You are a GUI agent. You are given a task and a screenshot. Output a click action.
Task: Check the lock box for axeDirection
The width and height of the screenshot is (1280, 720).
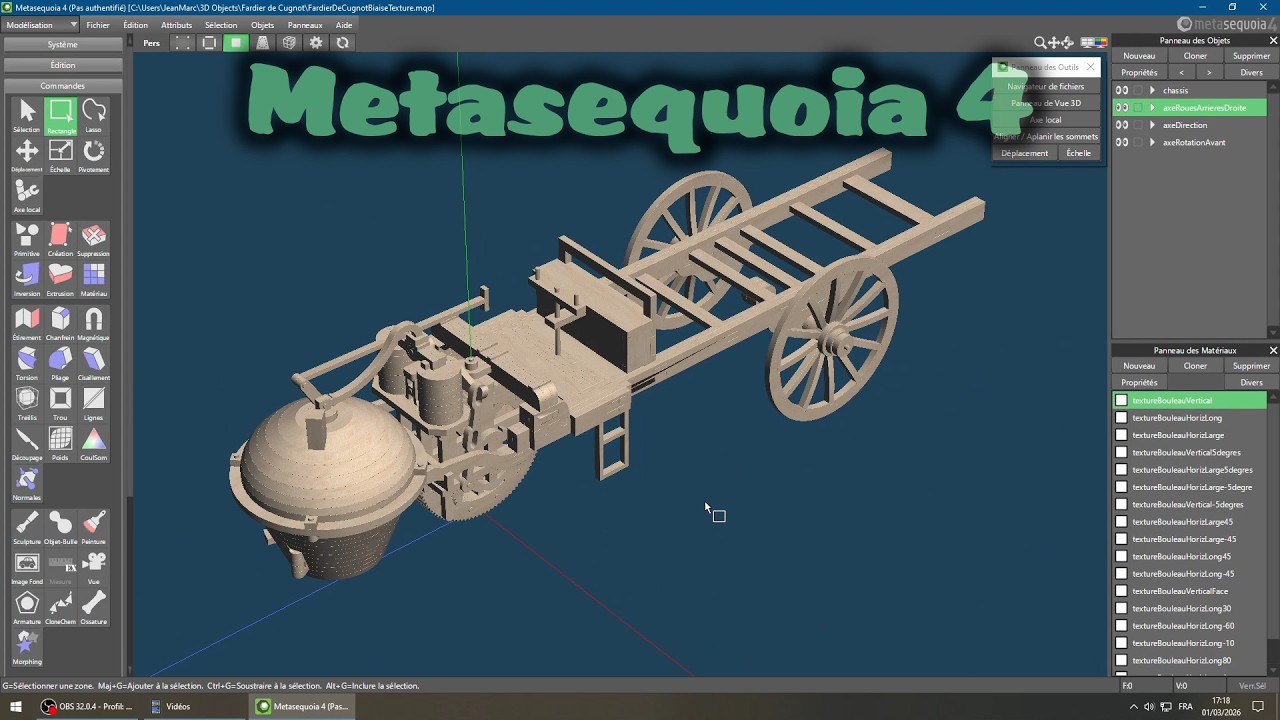pyautogui.click(x=1138, y=125)
